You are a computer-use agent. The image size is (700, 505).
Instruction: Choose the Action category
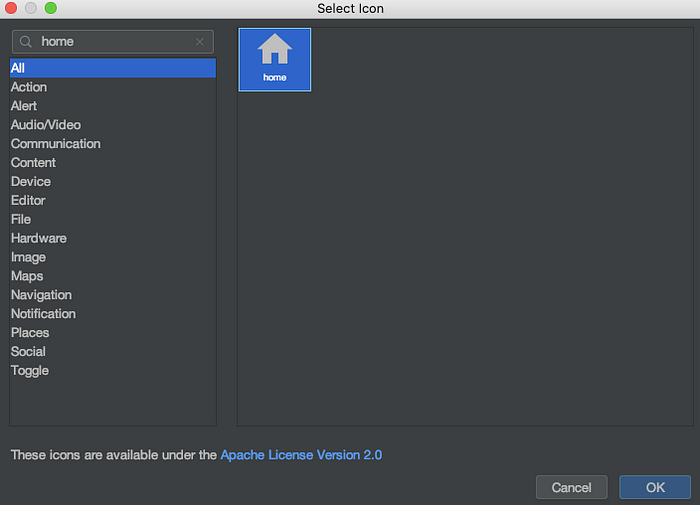113,87
